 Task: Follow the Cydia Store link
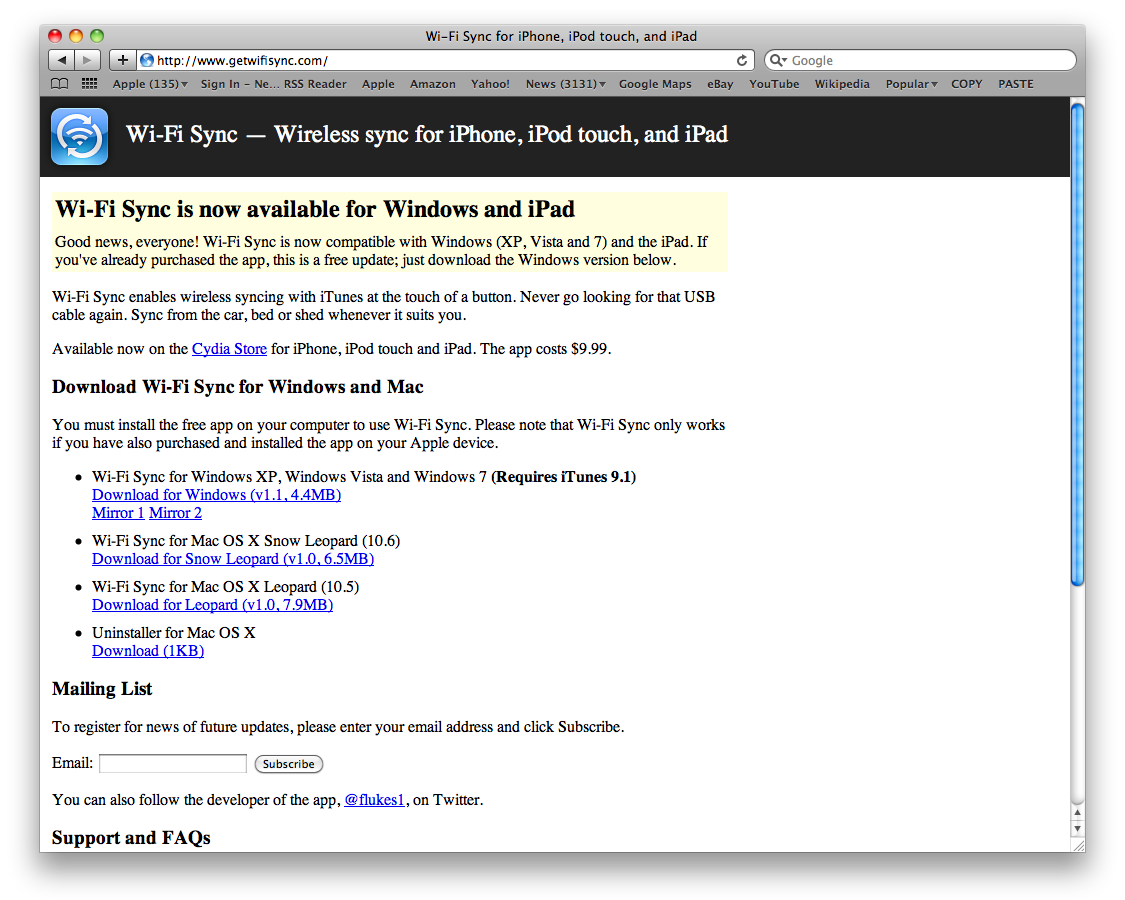pos(229,349)
